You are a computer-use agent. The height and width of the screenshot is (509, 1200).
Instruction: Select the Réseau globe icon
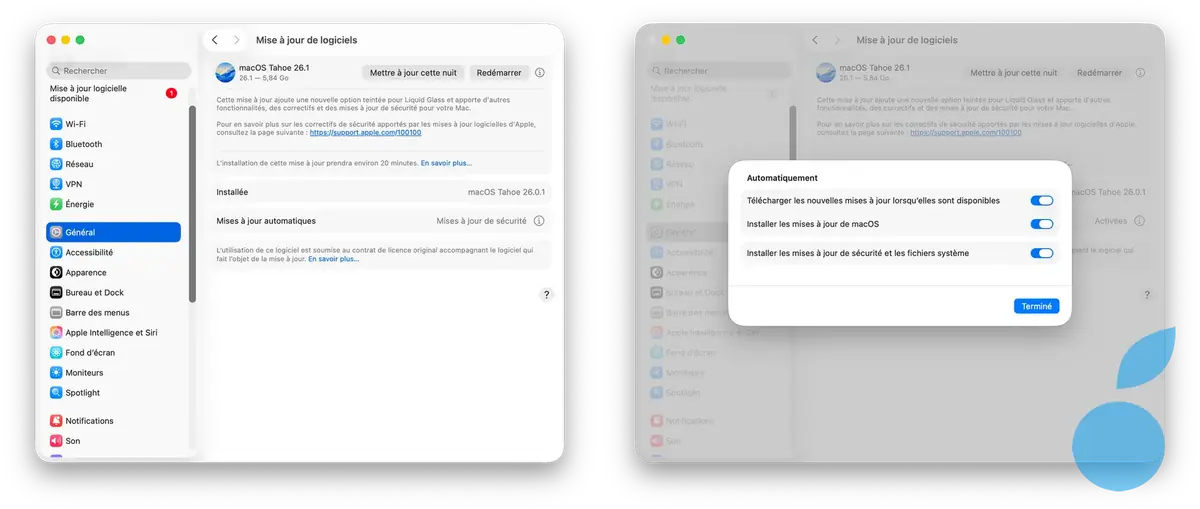point(56,164)
